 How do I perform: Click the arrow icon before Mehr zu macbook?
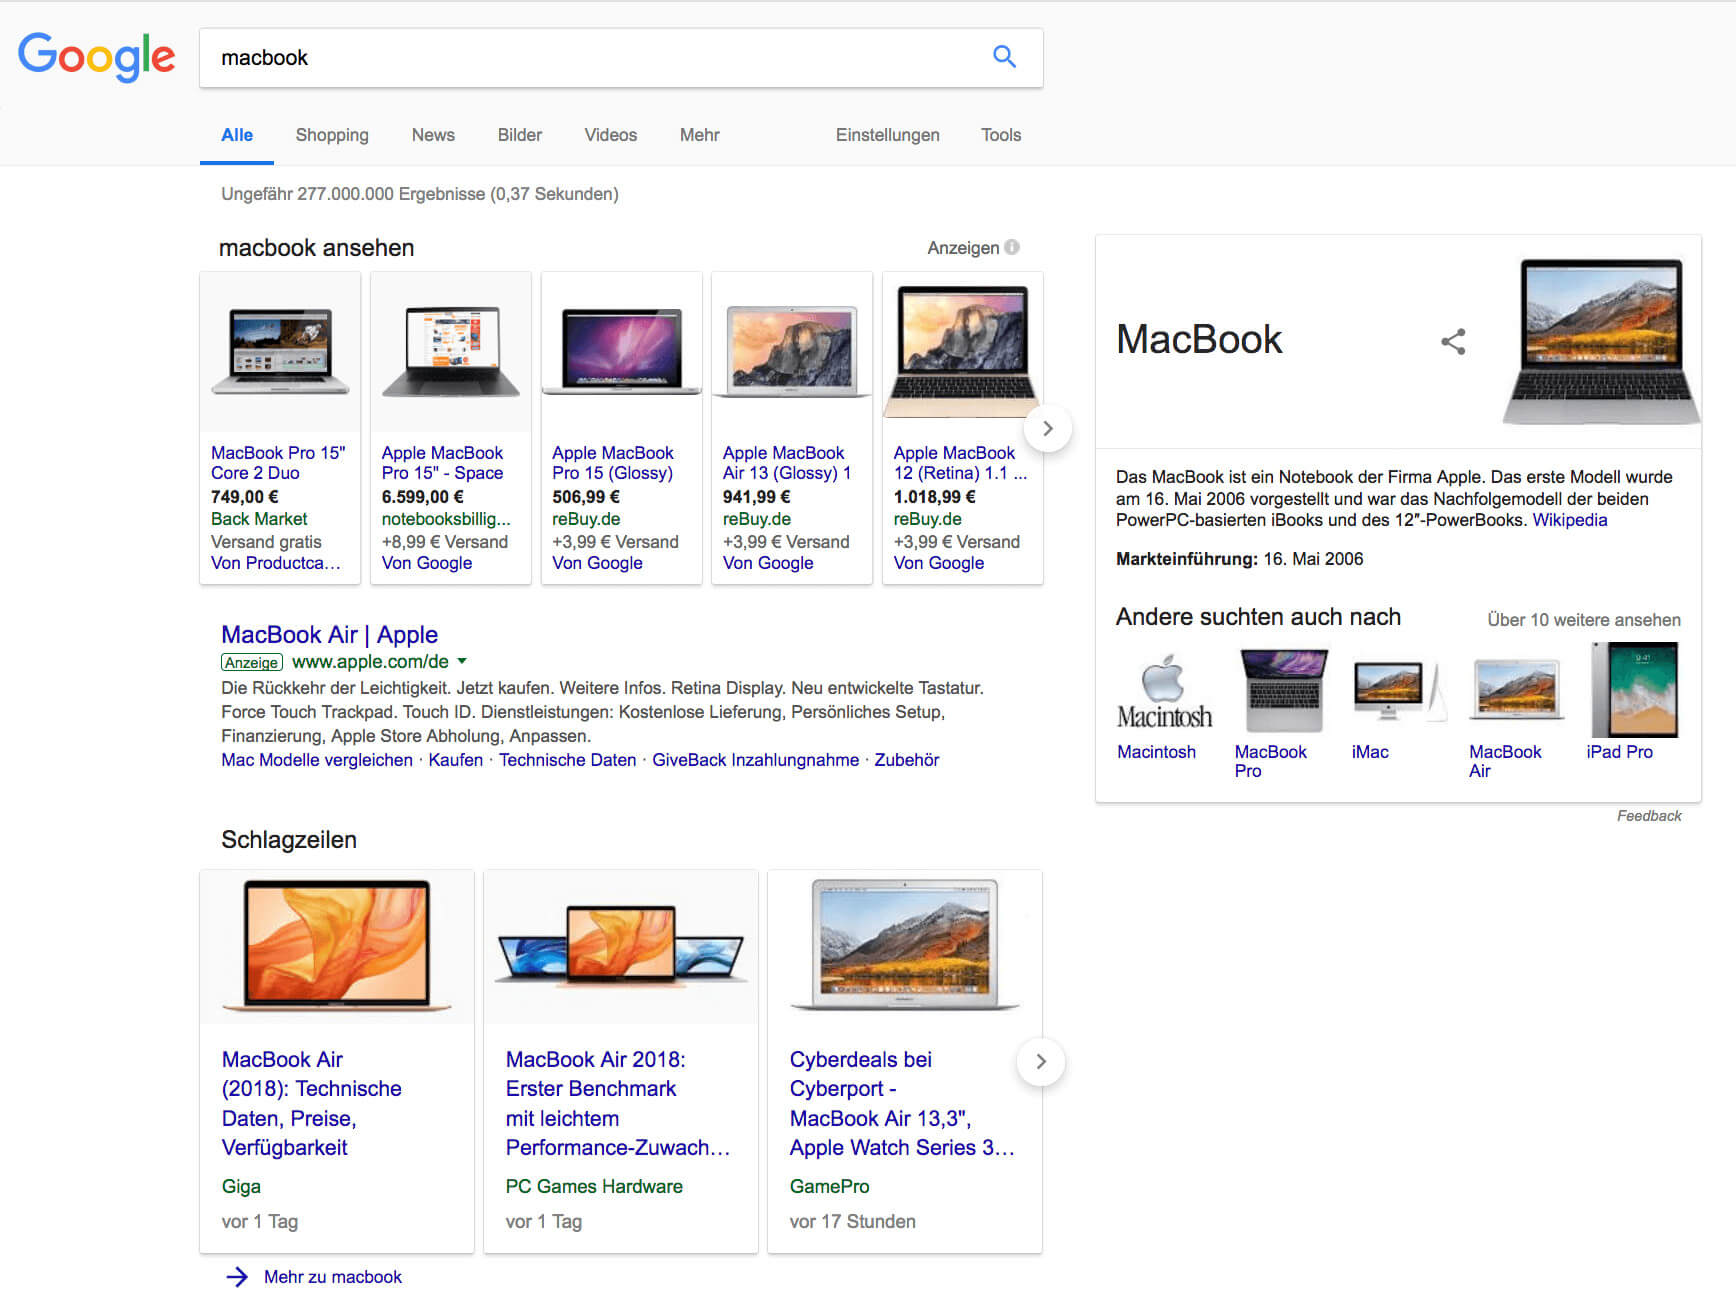point(237,1277)
